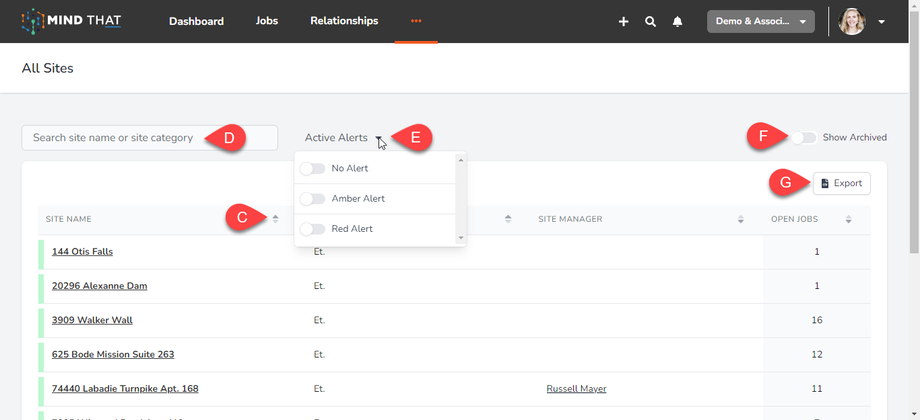Viewport: 920px width, 420px height.
Task: Open the 144 Otis Falls site link
Action: pyautogui.click(x=82, y=251)
